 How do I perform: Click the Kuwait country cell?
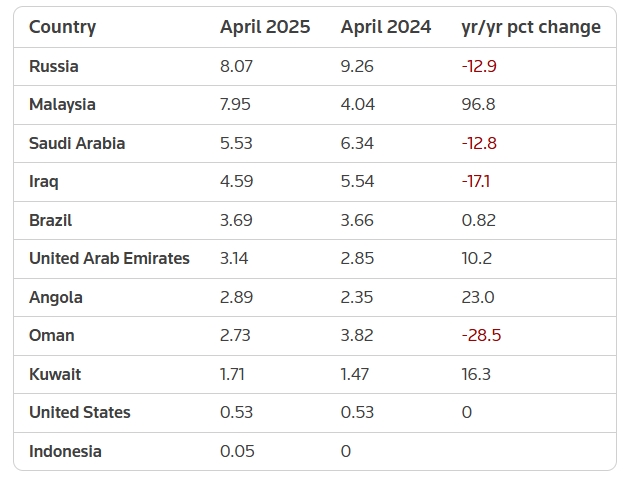55,374
